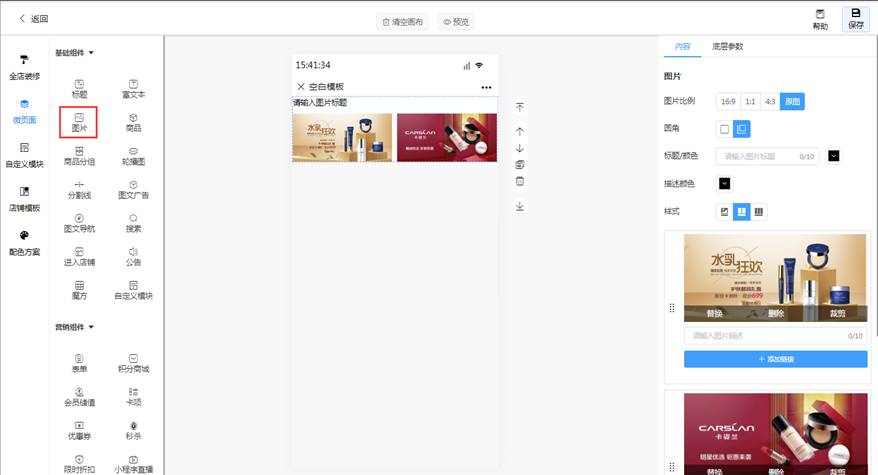Click 删除 on the 水乳狂欢 image

[x=776, y=314]
